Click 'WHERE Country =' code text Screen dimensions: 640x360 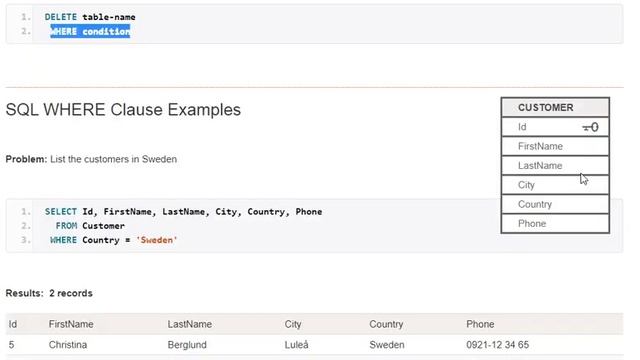(x=90, y=240)
